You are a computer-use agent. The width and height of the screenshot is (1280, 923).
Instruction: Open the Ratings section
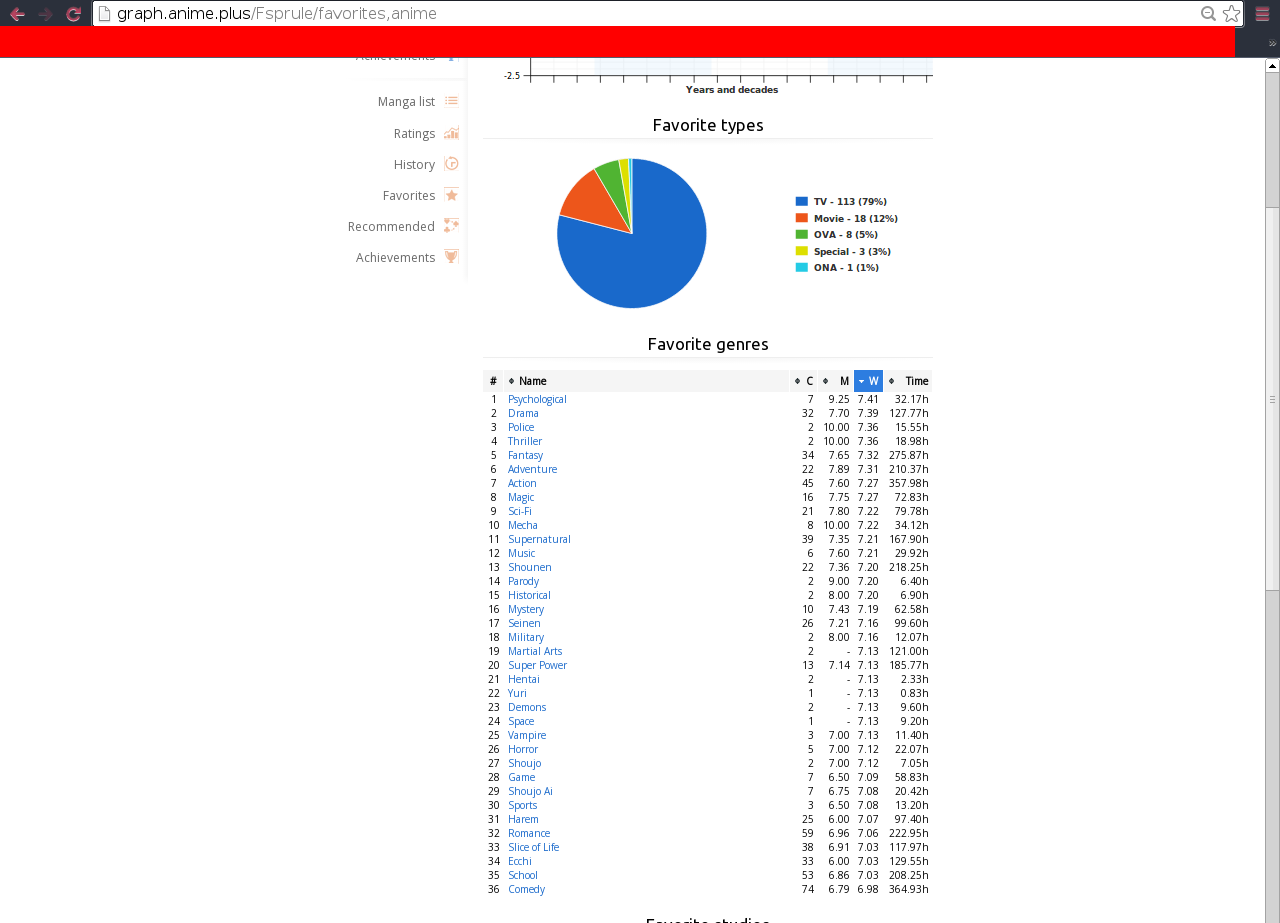coord(414,134)
